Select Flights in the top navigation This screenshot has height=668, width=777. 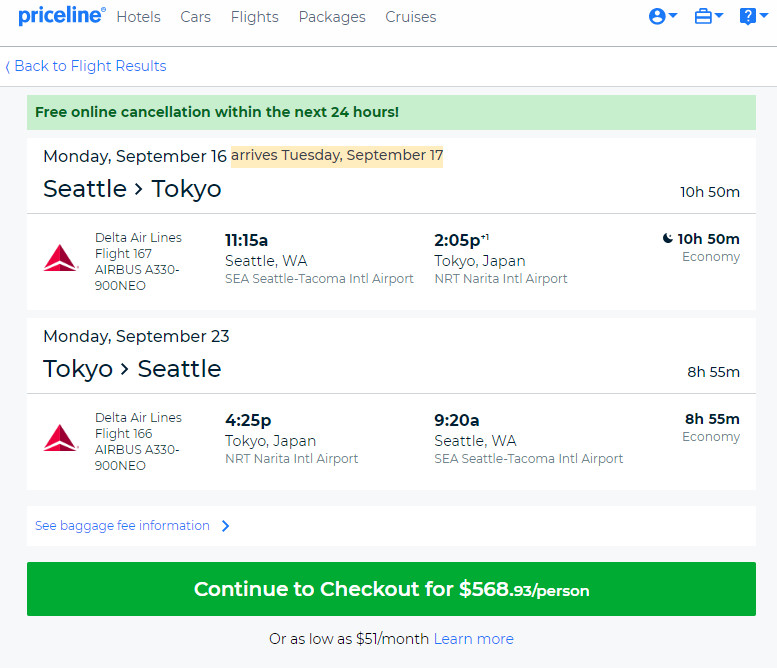tap(255, 17)
